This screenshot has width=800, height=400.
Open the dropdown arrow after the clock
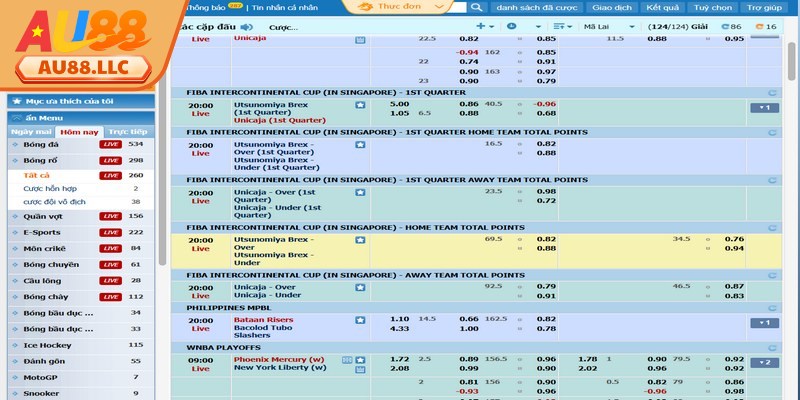coord(538,27)
